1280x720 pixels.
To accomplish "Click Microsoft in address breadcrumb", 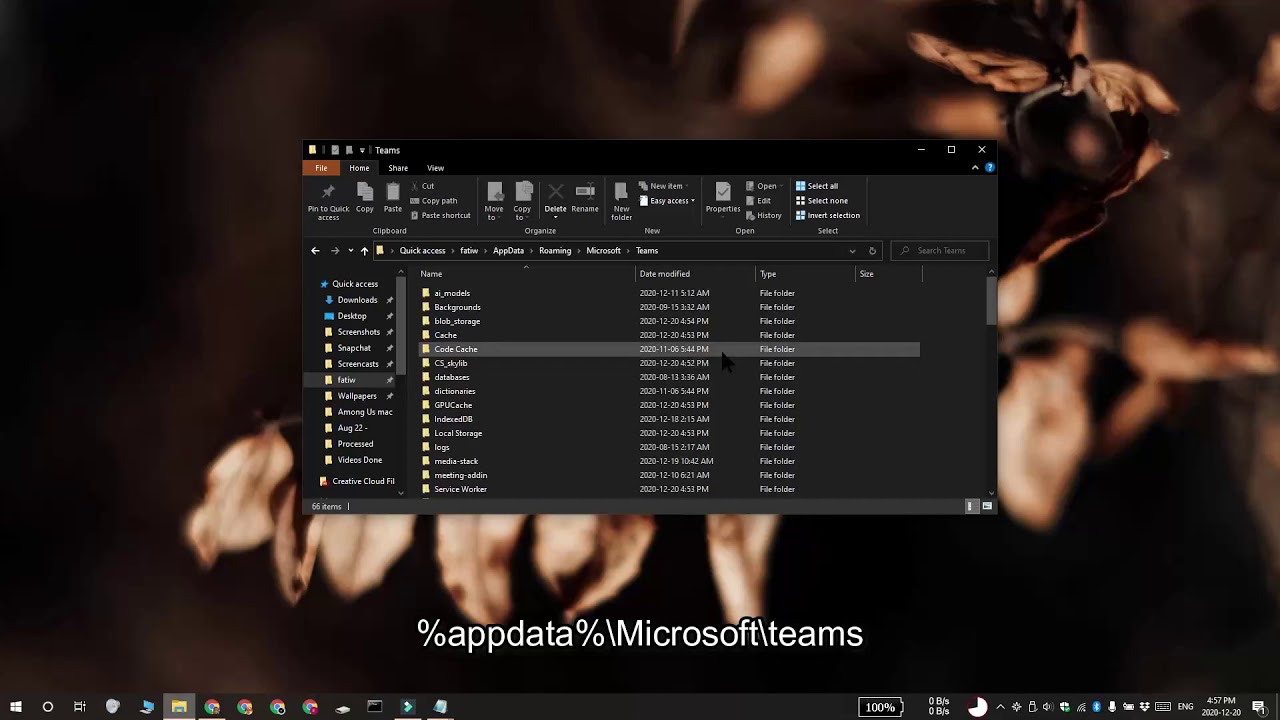I will (603, 251).
